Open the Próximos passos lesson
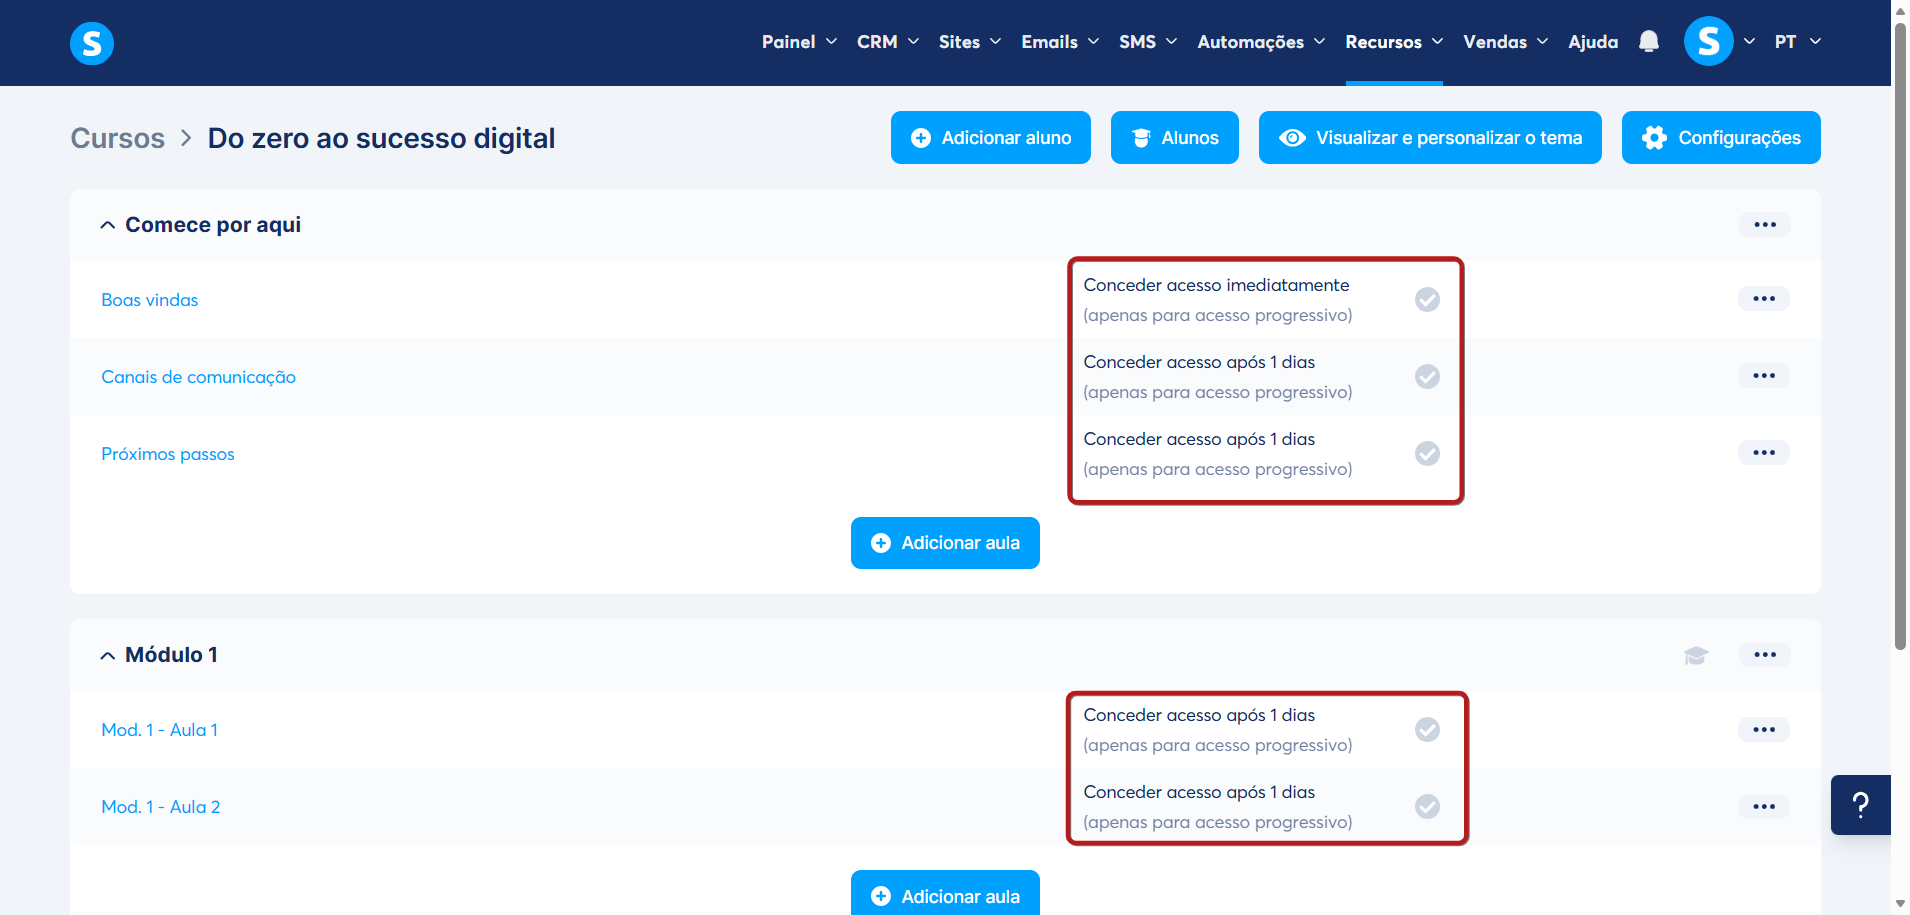The image size is (1910, 915). pyautogui.click(x=168, y=454)
